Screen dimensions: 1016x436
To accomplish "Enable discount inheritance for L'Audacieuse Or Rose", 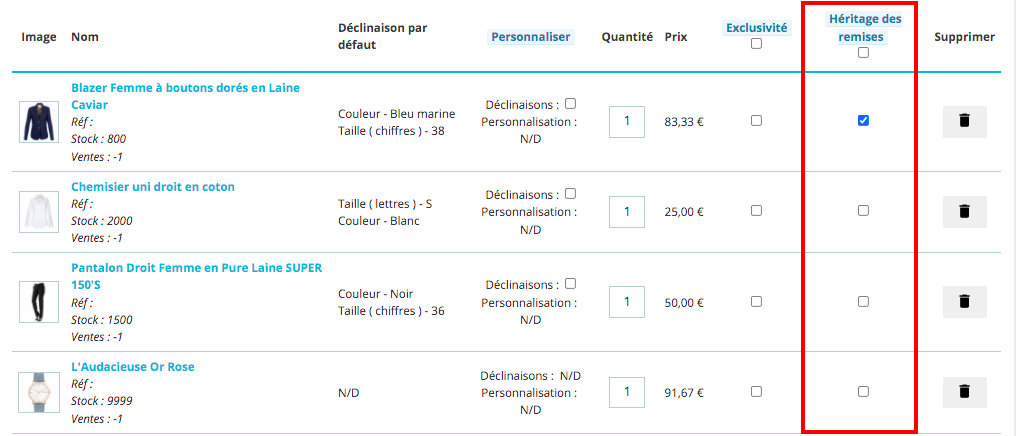I will click(x=863, y=391).
